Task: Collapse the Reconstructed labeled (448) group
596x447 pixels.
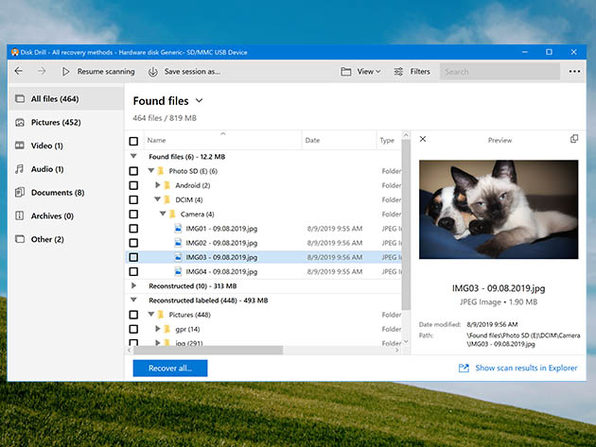Action: (x=133, y=300)
